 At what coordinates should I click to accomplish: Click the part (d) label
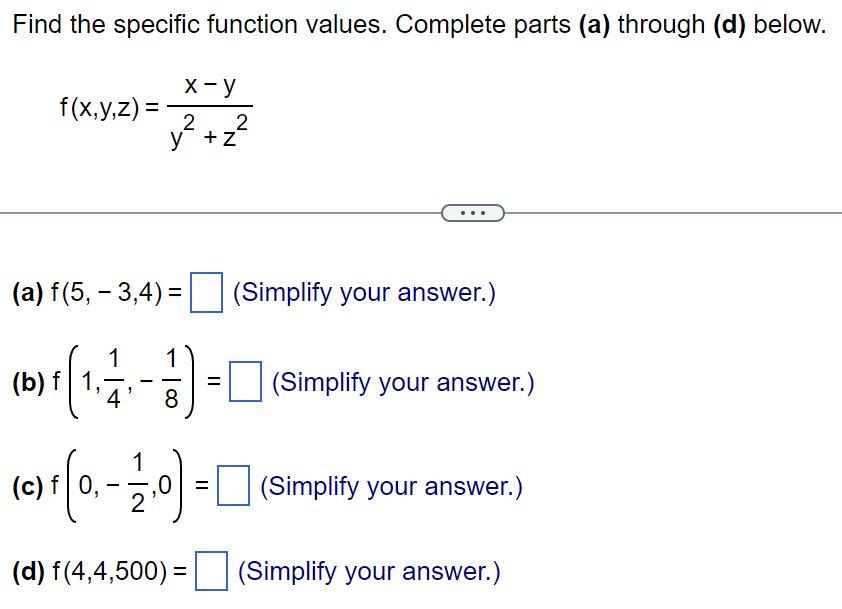[x=28, y=571]
